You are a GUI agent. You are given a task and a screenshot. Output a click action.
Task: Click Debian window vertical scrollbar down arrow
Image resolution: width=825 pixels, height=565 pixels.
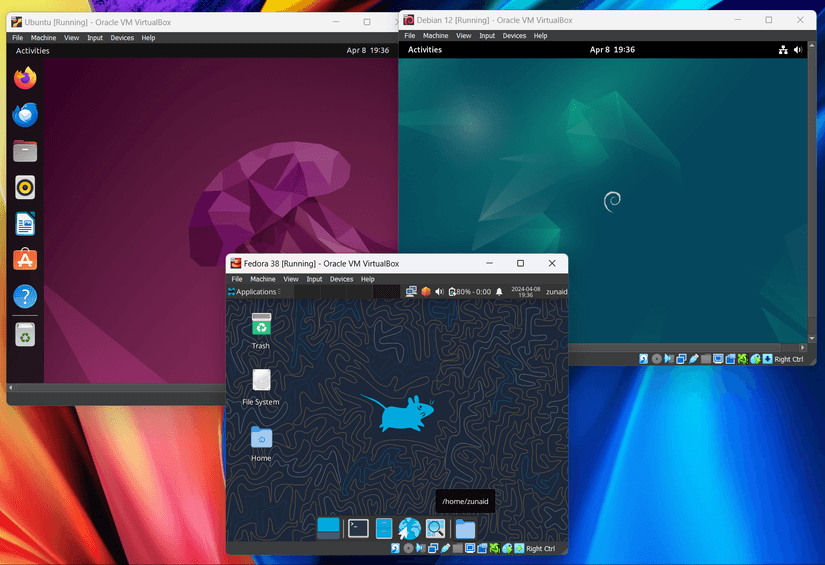pyautogui.click(x=812, y=338)
